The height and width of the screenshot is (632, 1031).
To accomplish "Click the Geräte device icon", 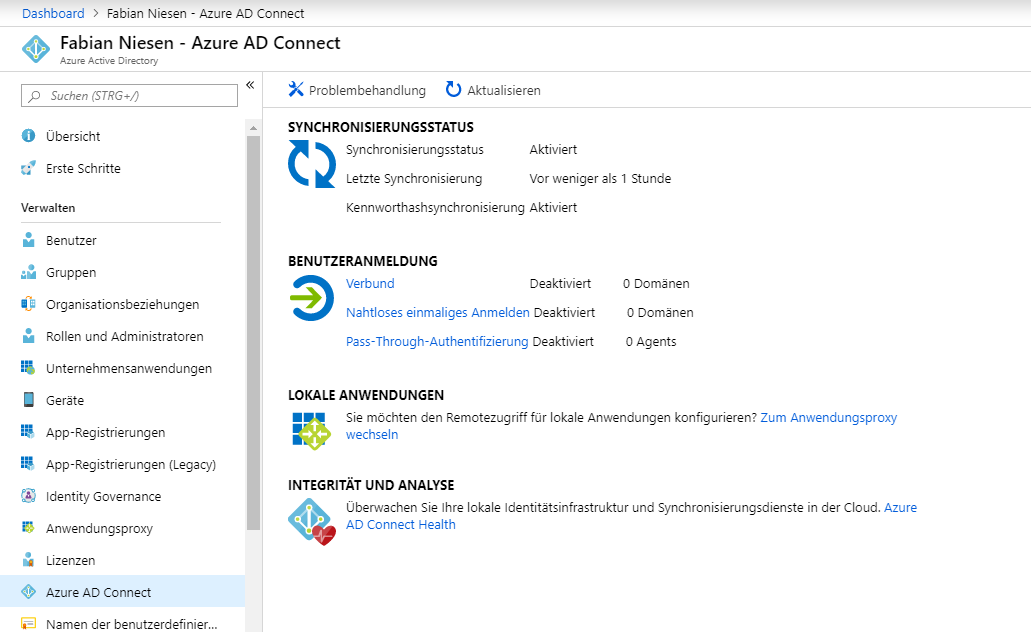I will [x=28, y=400].
